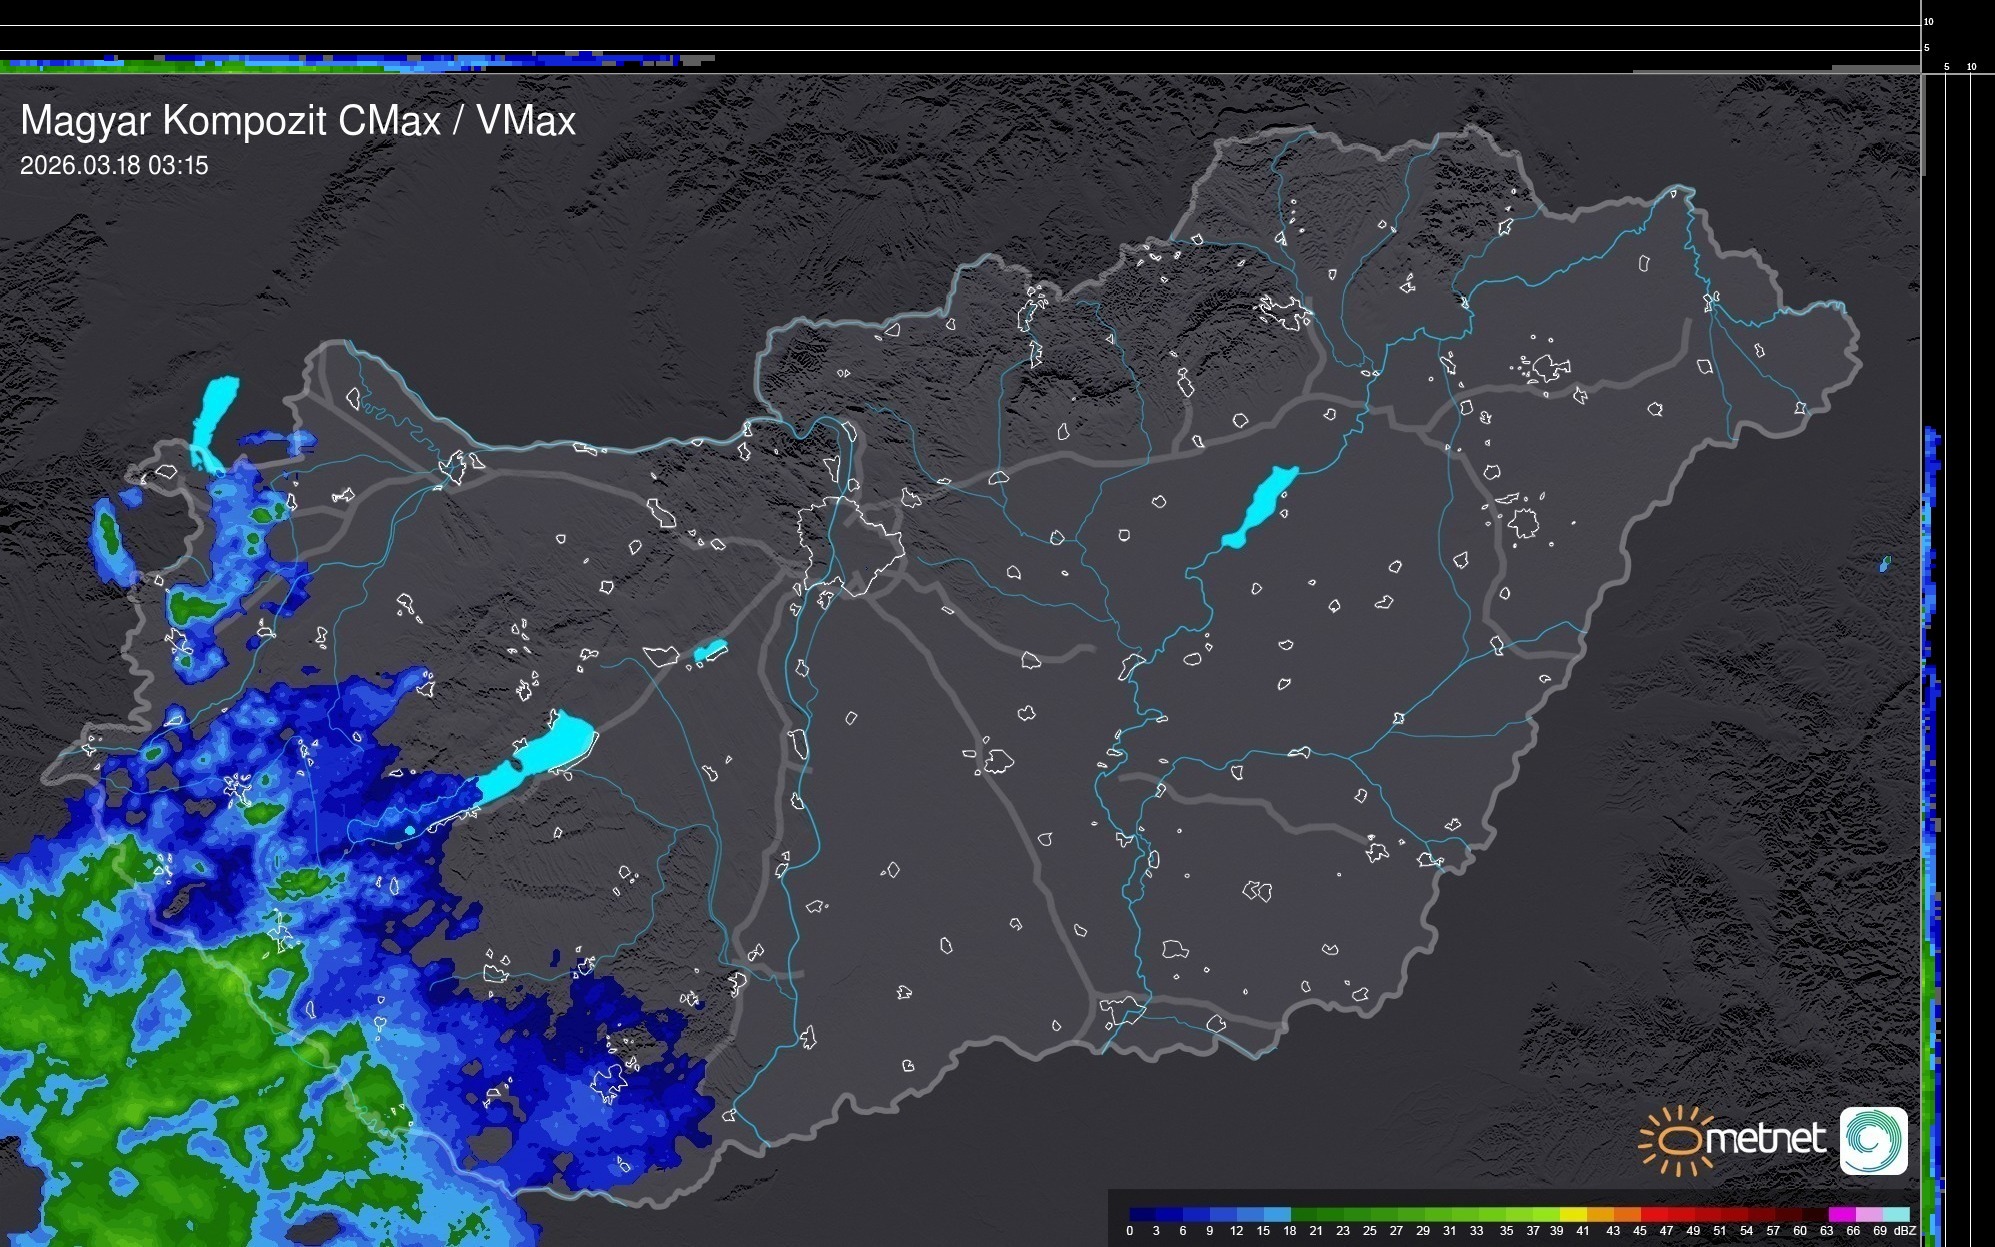Select the light cyan 69 dBZ swatch

(x=1895, y=1214)
